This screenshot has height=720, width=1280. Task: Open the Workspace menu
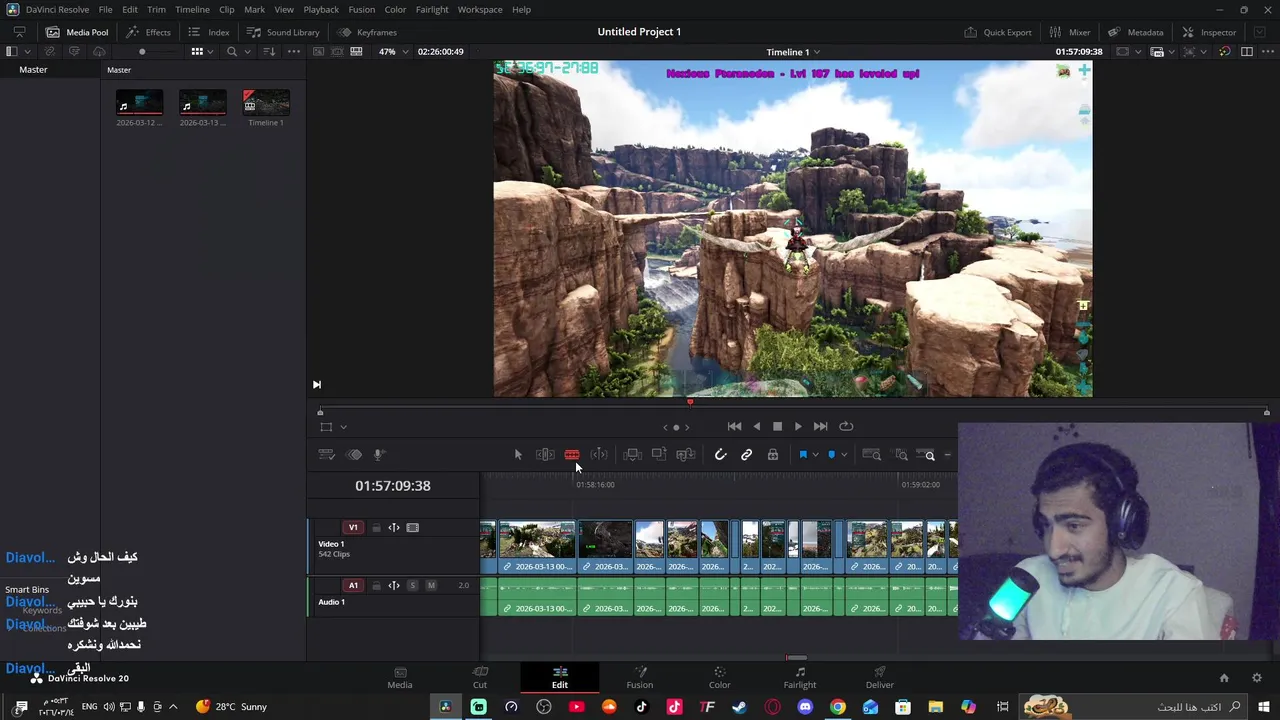[x=480, y=9]
